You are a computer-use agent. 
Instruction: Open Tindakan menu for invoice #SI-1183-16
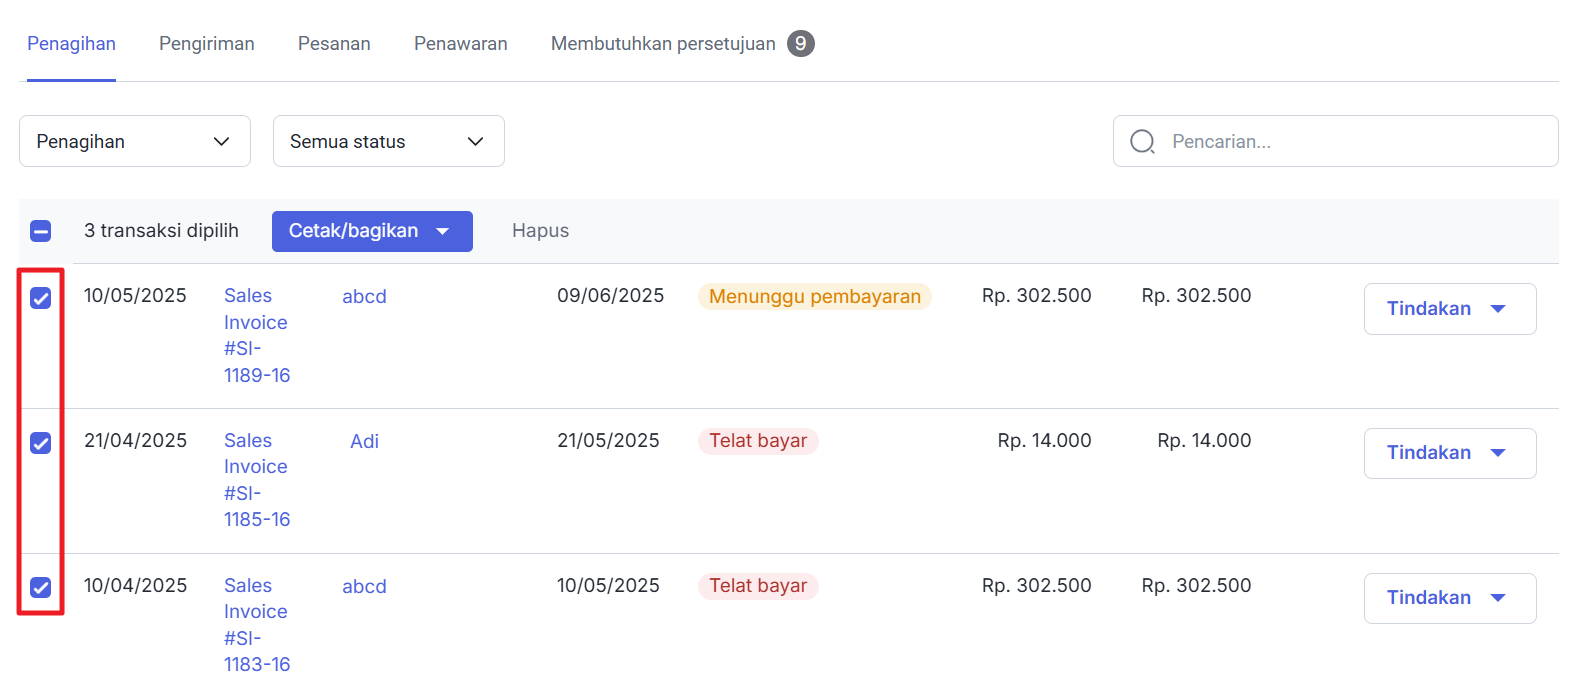[1449, 598]
